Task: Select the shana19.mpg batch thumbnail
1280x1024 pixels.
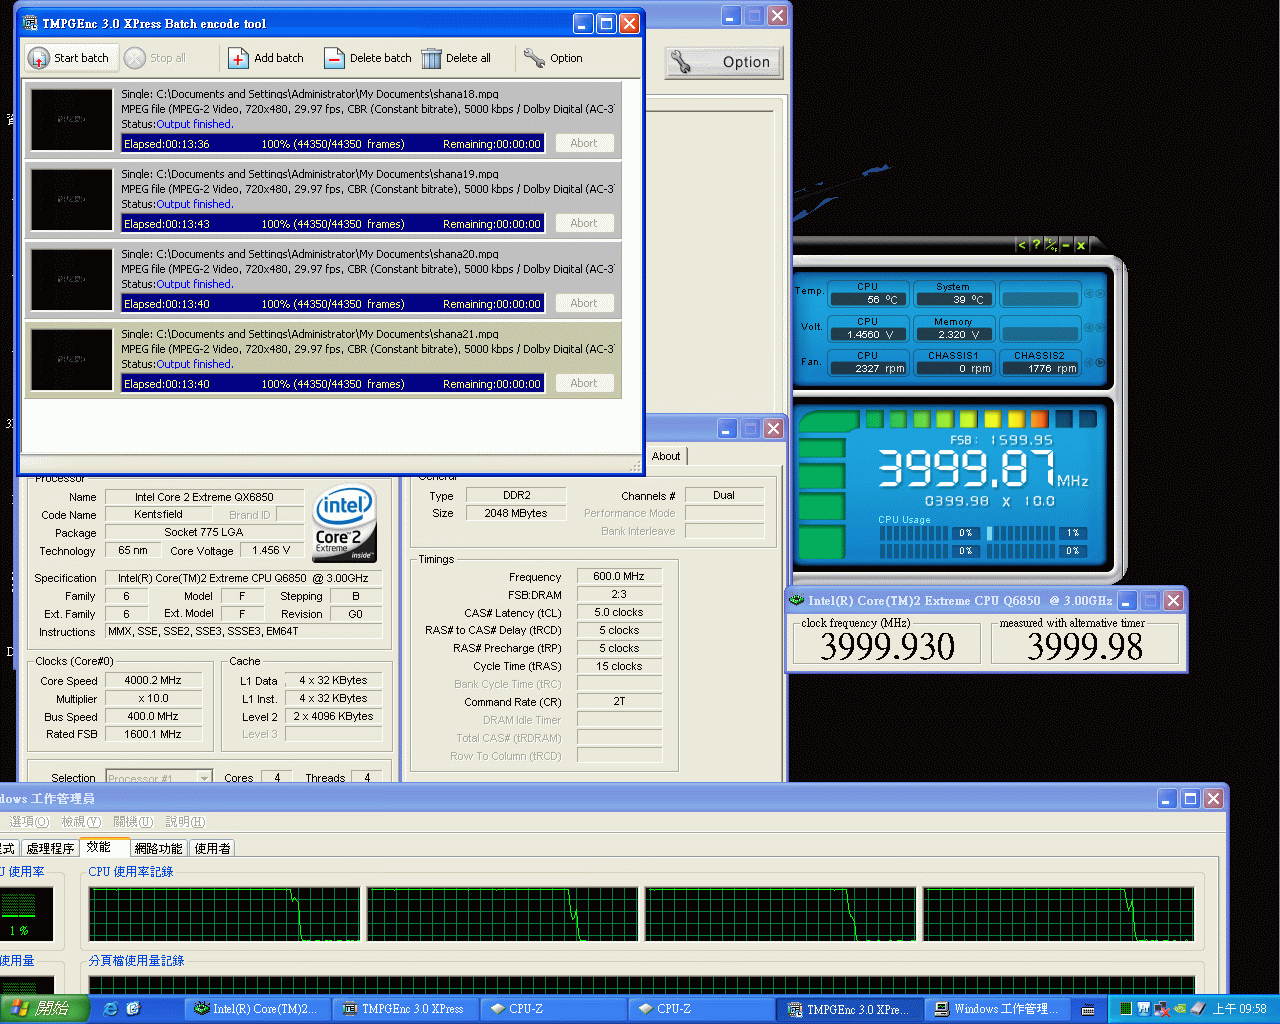Action: point(71,199)
